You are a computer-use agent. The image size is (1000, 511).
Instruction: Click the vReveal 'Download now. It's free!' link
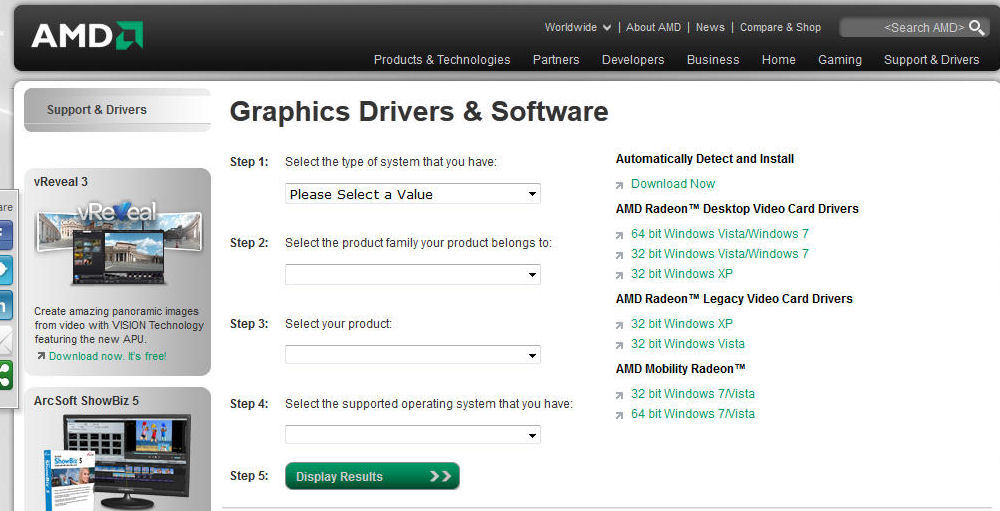click(108, 356)
